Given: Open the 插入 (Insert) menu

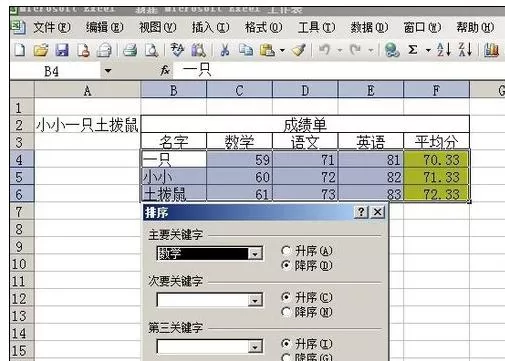Looking at the screenshot, I should click(x=211, y=27).
